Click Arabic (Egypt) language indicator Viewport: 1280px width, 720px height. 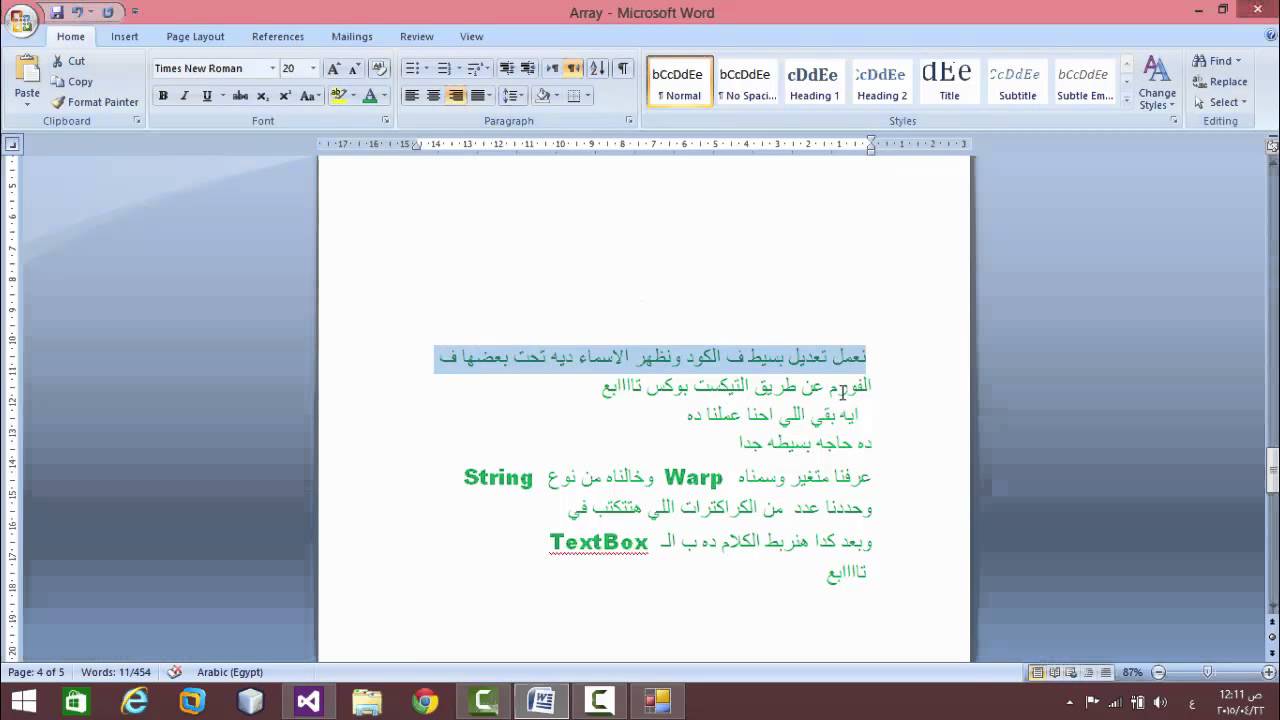click(230, 672)
